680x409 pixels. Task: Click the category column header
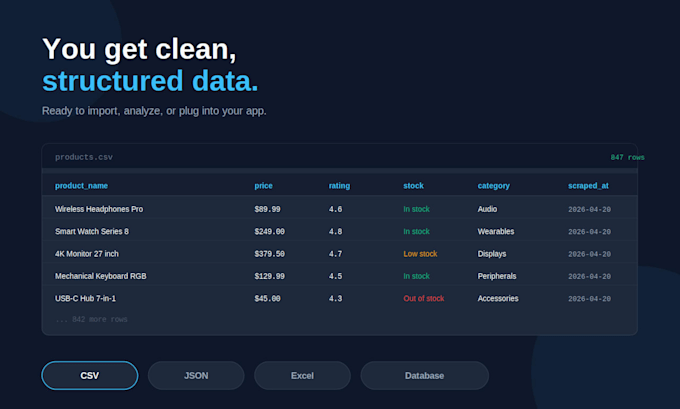point(494,186)
